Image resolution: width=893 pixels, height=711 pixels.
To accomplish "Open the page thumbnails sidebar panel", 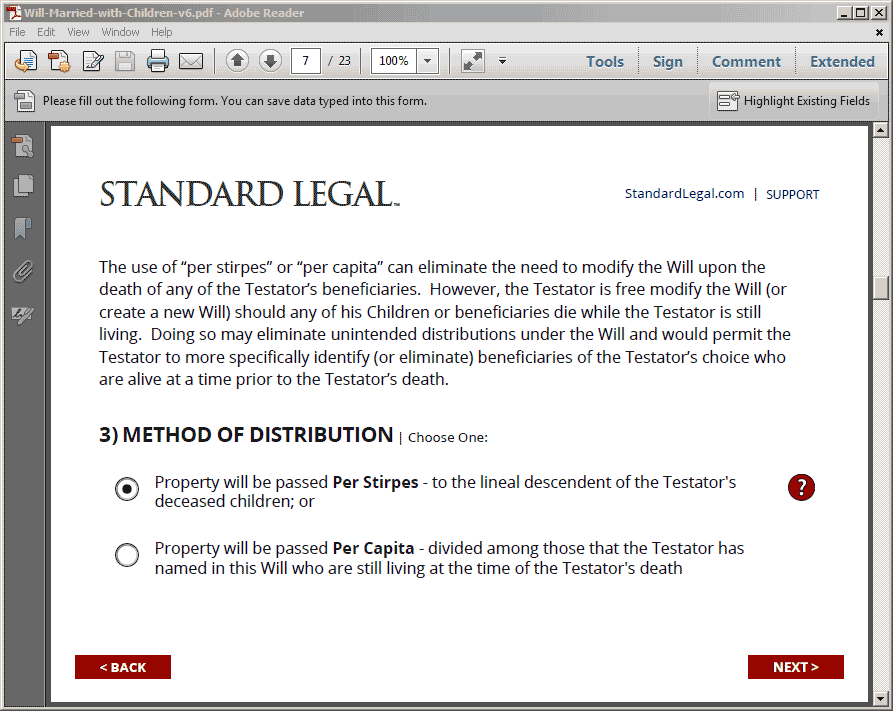I will click(23, 186).
